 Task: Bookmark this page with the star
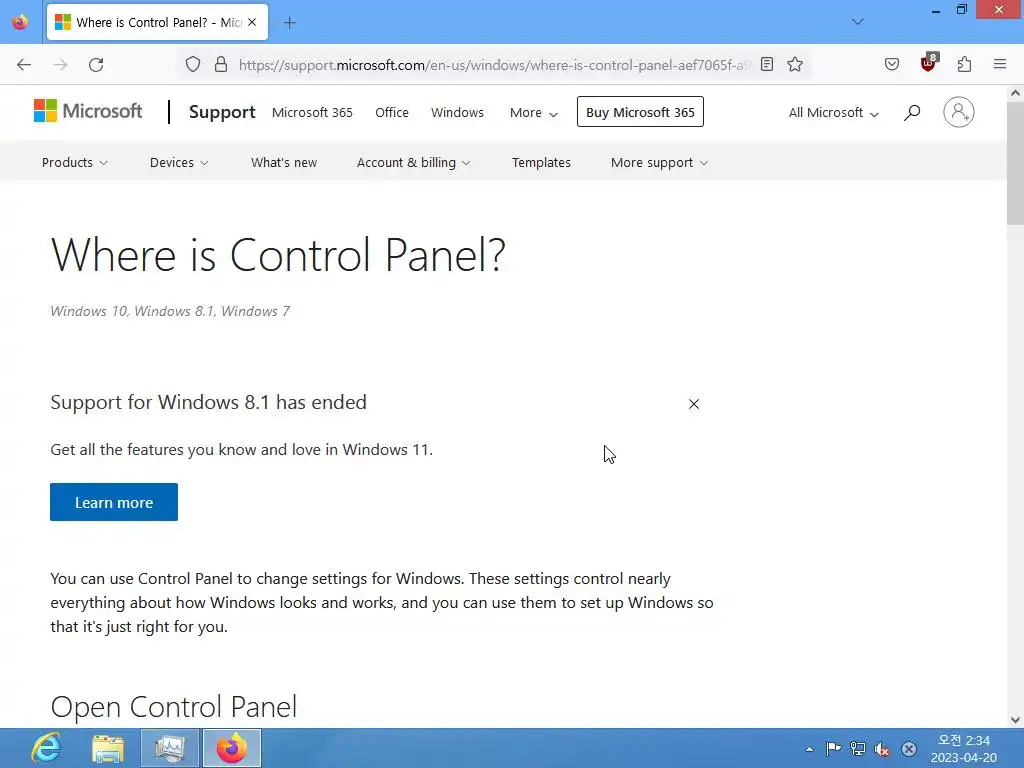pyautogui.click(x=795, y=65)
